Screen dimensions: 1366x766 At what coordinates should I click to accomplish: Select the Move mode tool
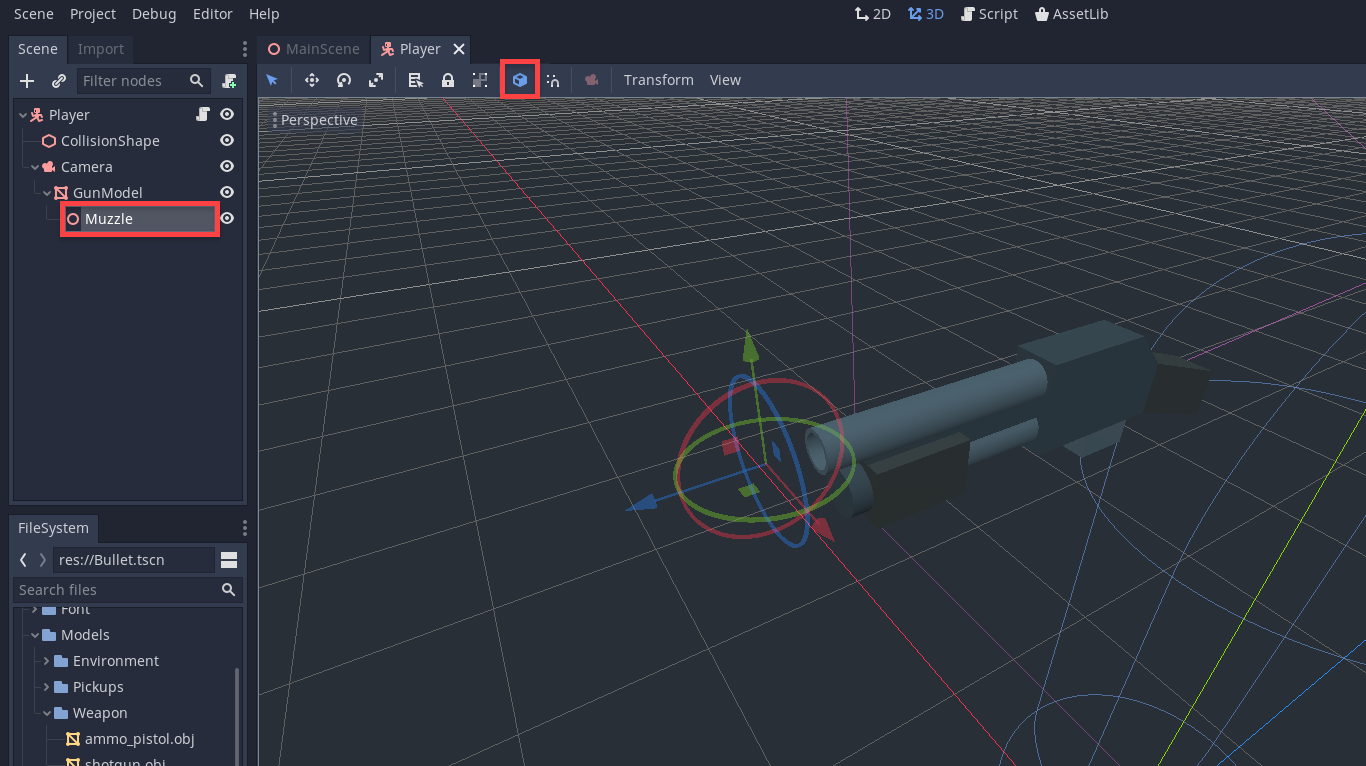tap(311, 80)
